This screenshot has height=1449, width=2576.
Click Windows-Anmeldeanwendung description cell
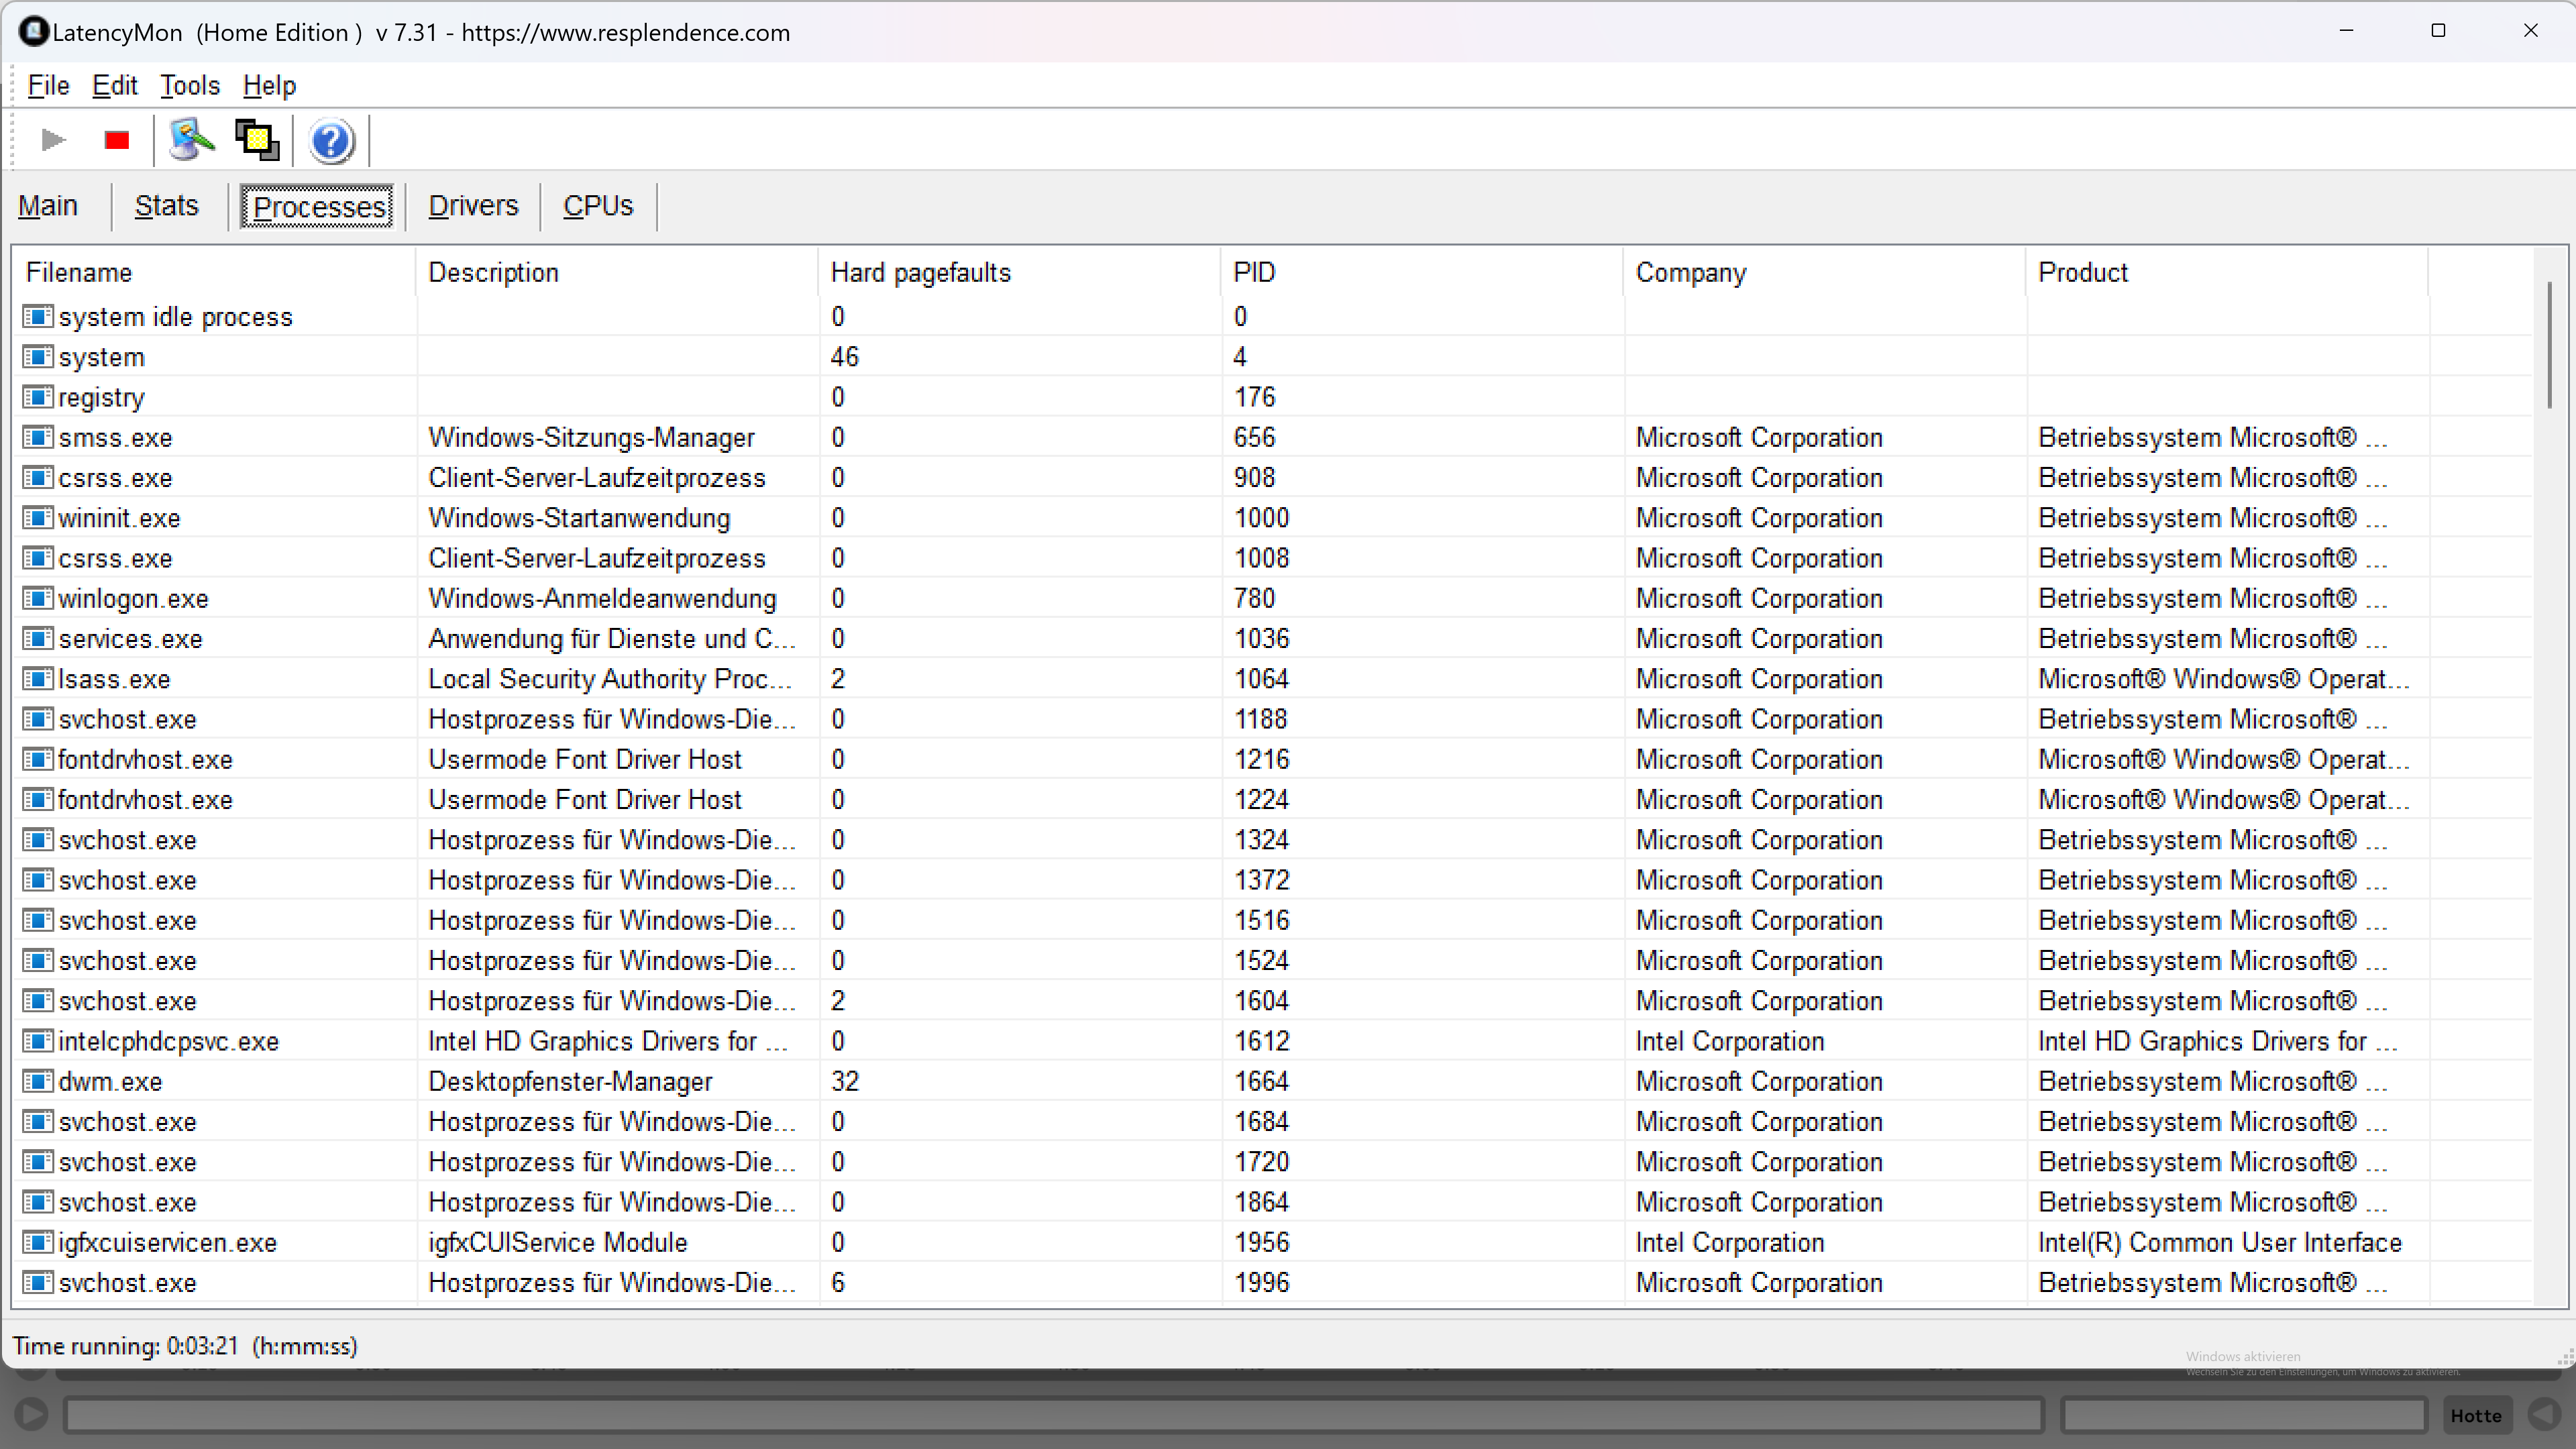602,598
